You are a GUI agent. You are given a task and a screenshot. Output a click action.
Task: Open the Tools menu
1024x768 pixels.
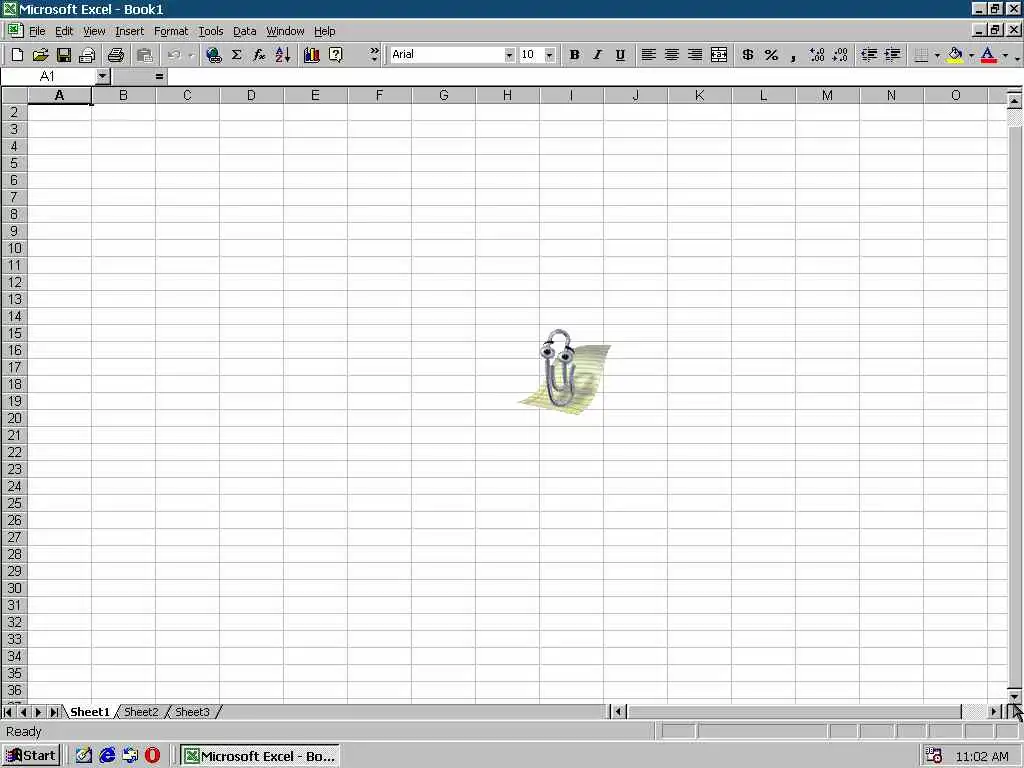click(x=210, y=31)
